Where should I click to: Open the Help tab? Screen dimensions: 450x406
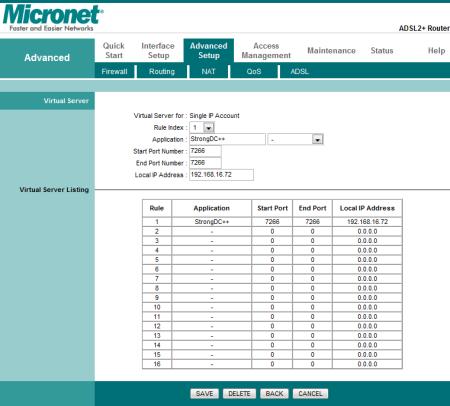point(436,51)
